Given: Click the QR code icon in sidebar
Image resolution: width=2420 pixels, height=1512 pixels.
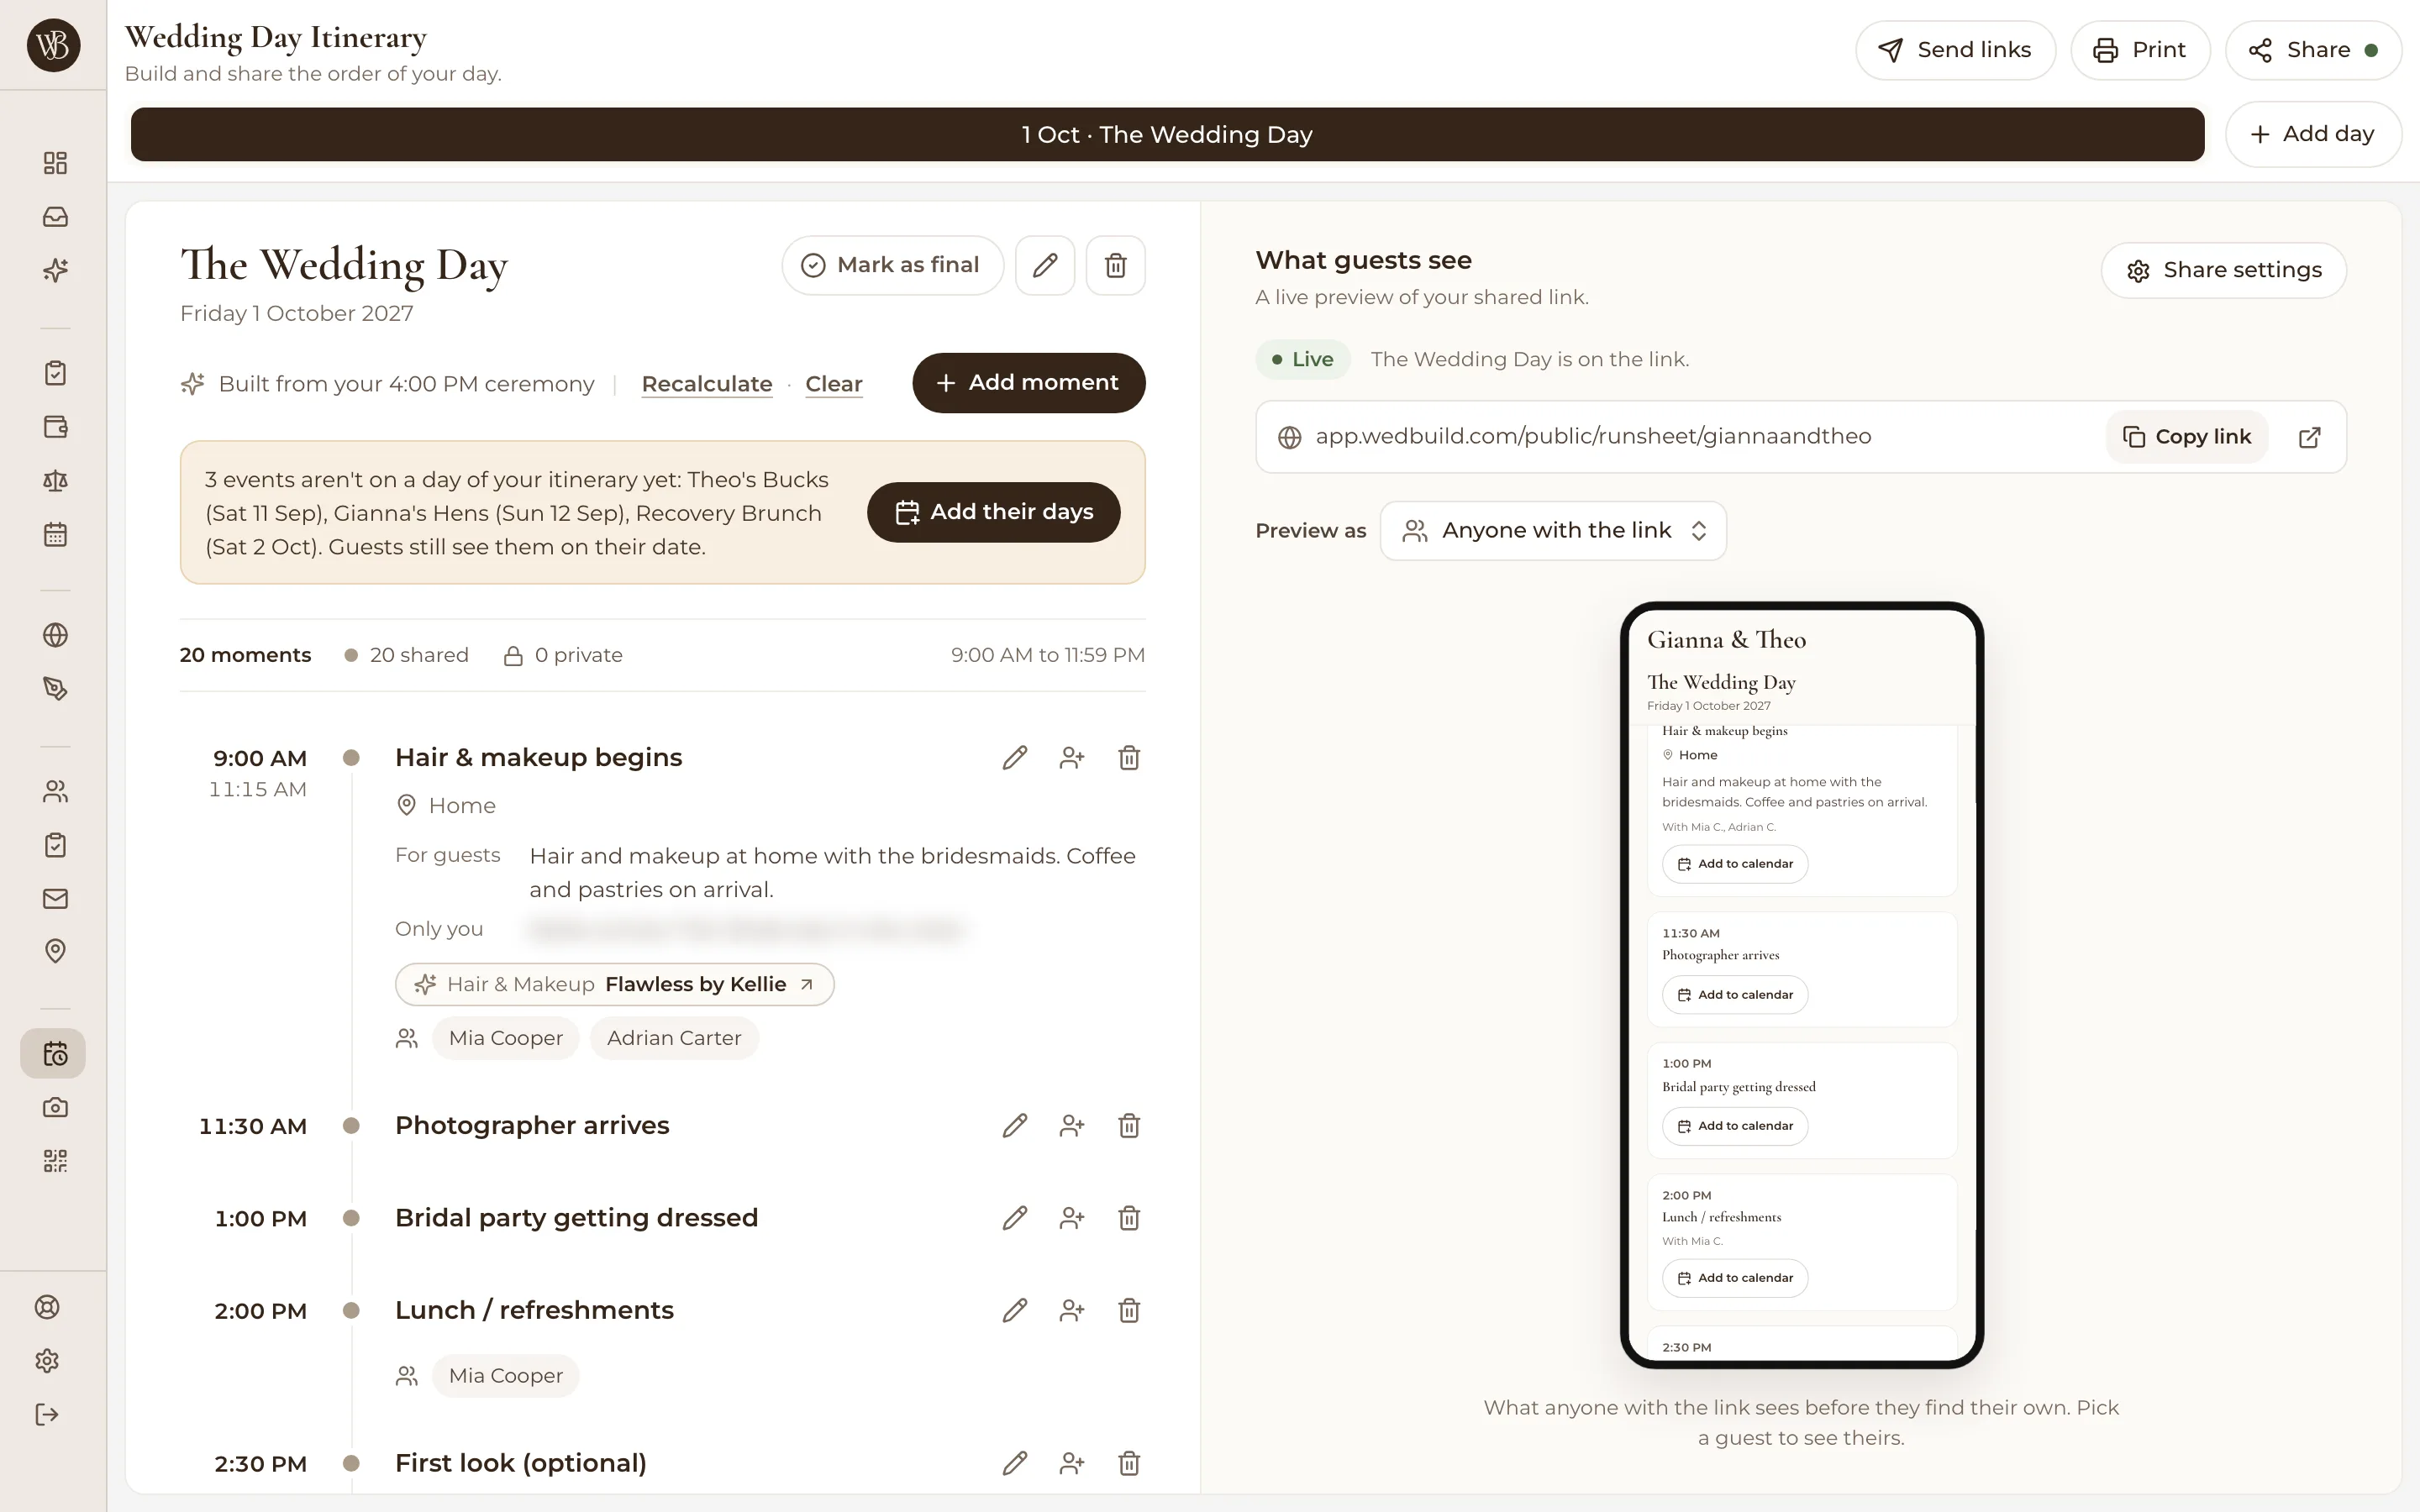Looking at the screenshot, I should 55,1161.
